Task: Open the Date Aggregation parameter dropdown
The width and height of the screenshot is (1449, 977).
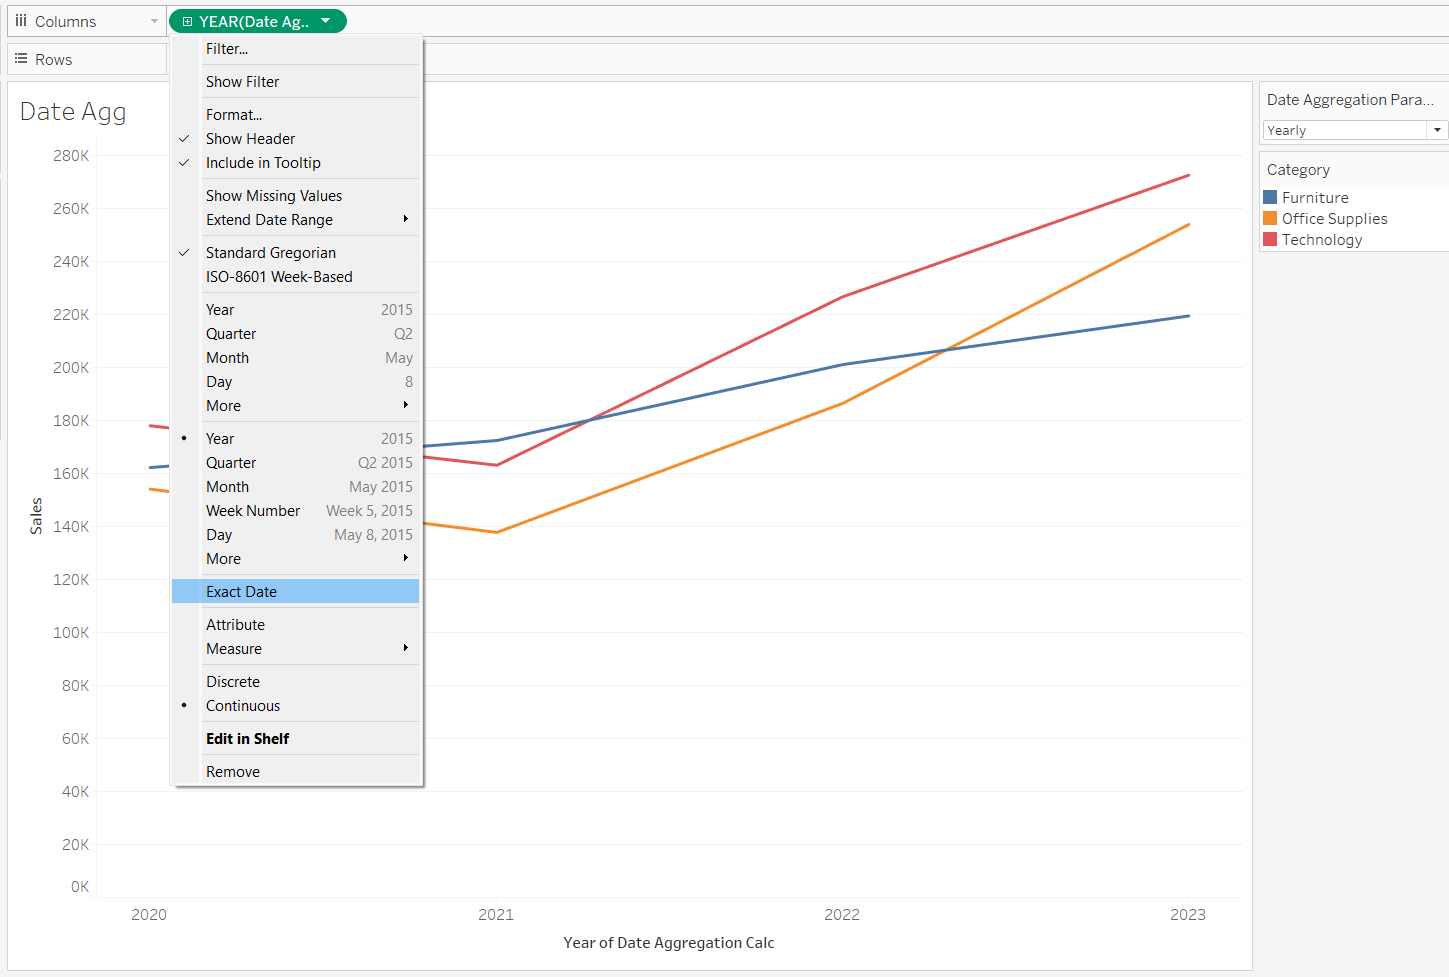Action: click(x=1437, y=130)
